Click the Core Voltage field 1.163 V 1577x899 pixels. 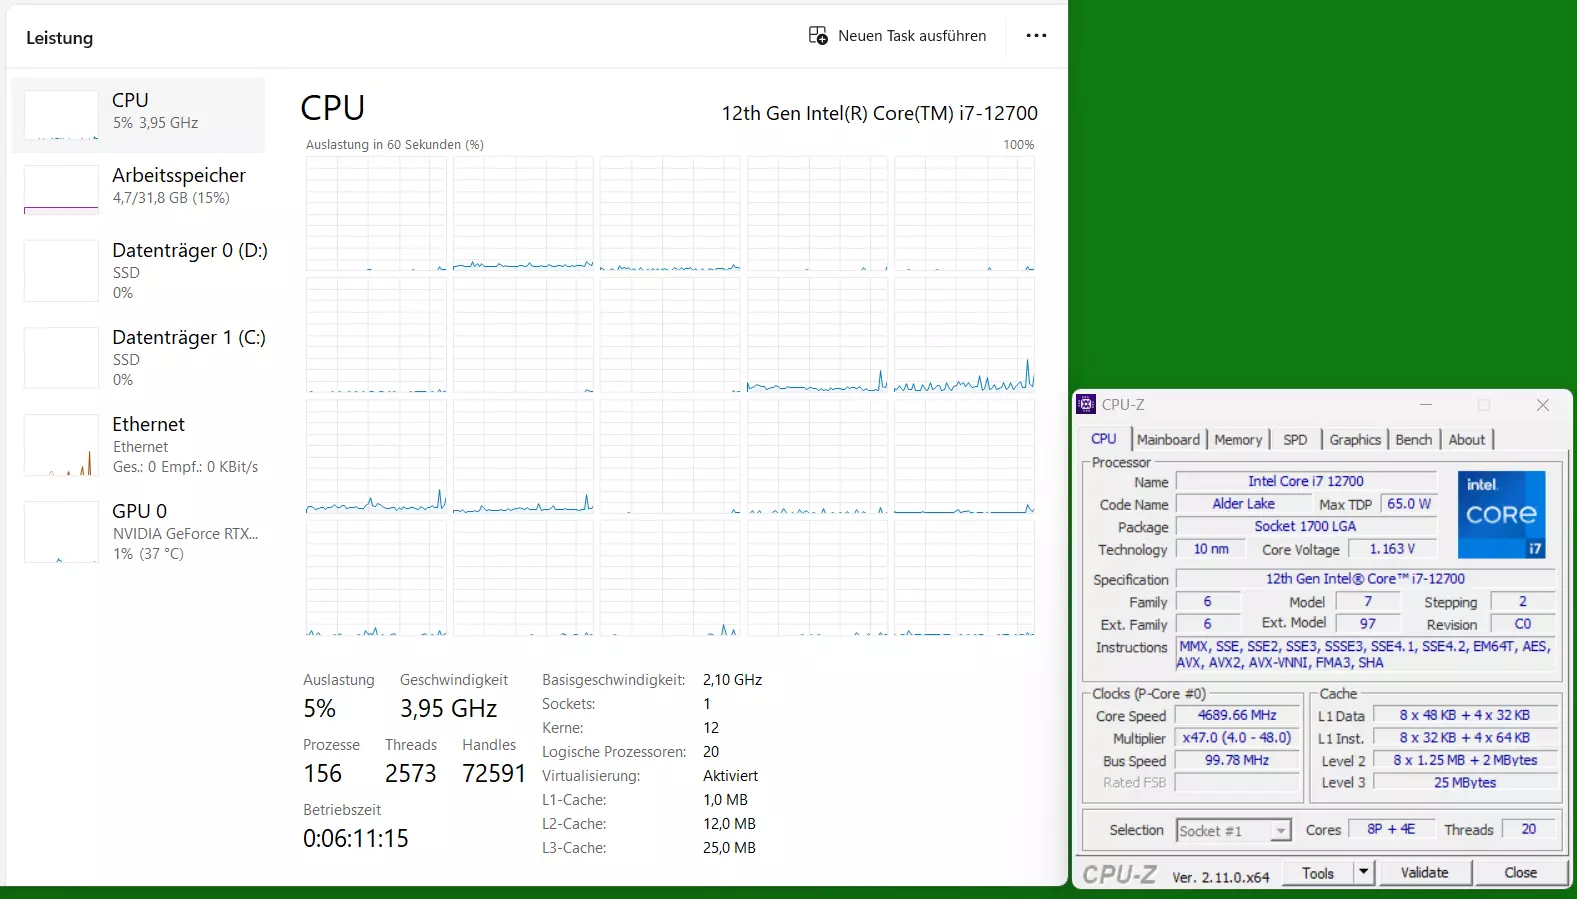click(x=1392, y=549)
